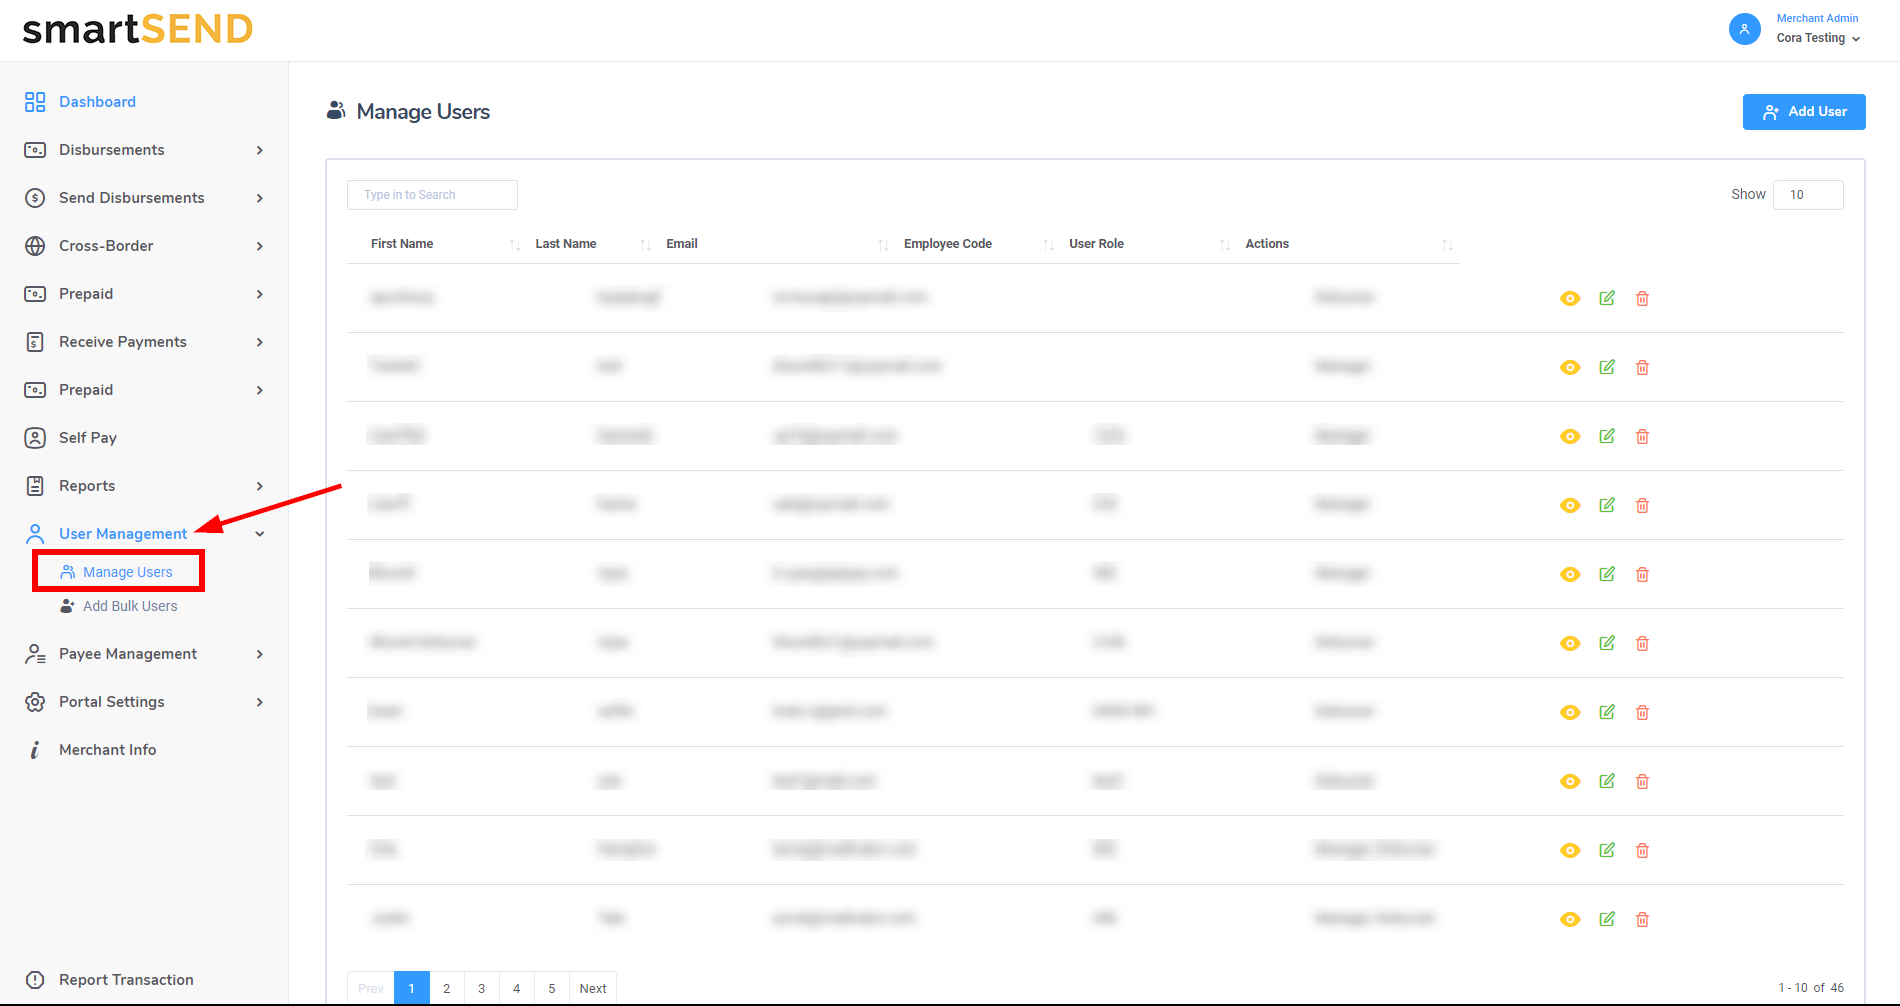
Task: Click the green edit icon in second user row
Action: pyautogui.click(x=1607, y=367)
